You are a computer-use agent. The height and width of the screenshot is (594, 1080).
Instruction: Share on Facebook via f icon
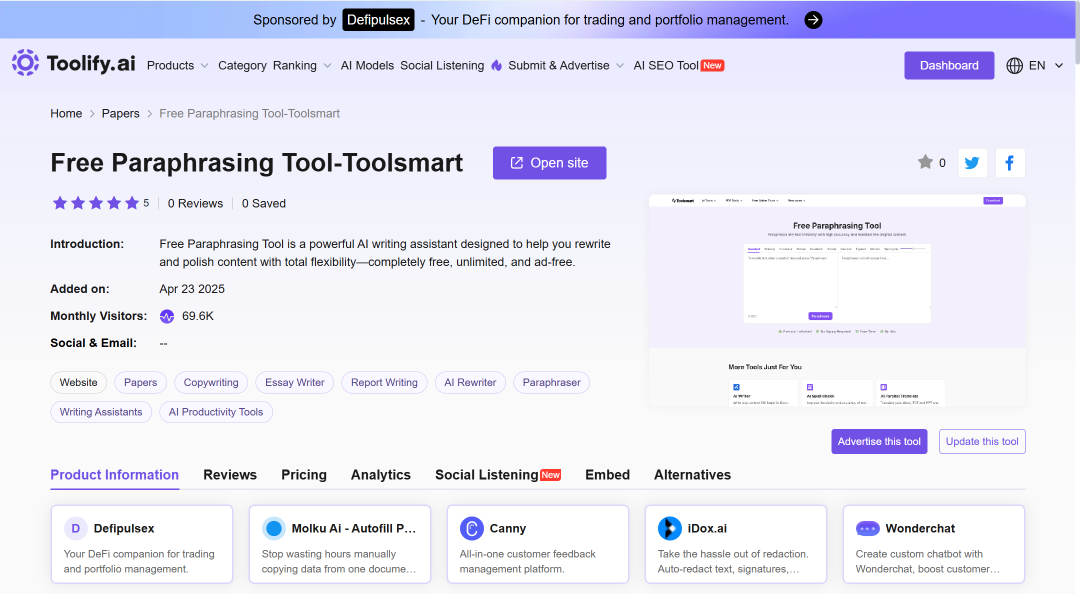pyautogui.click(x=1010, y=163)
